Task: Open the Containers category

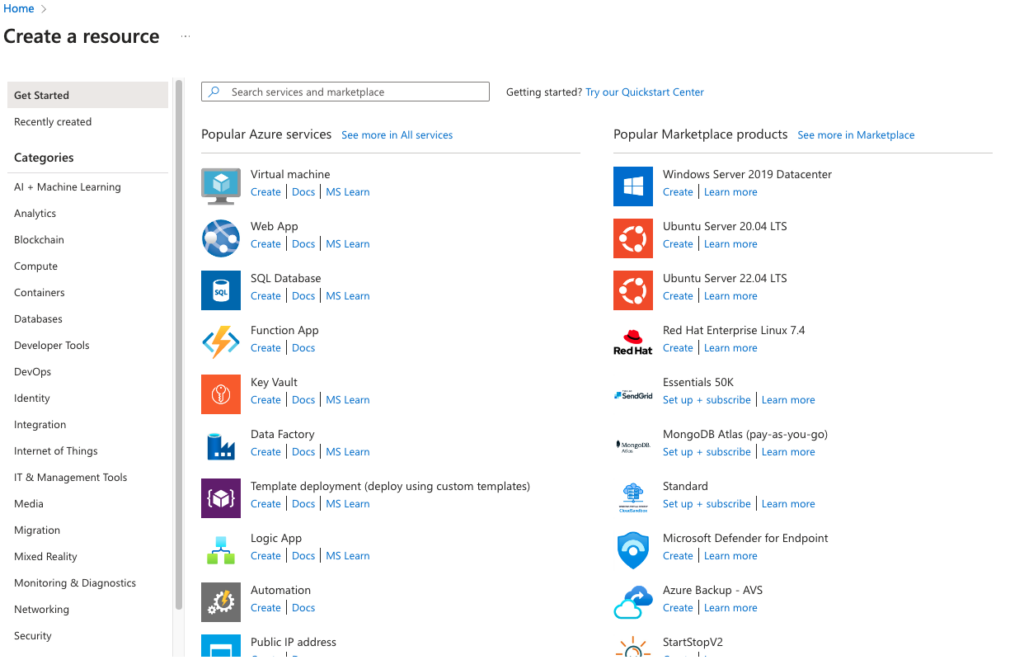Action: tap(39, 292)
